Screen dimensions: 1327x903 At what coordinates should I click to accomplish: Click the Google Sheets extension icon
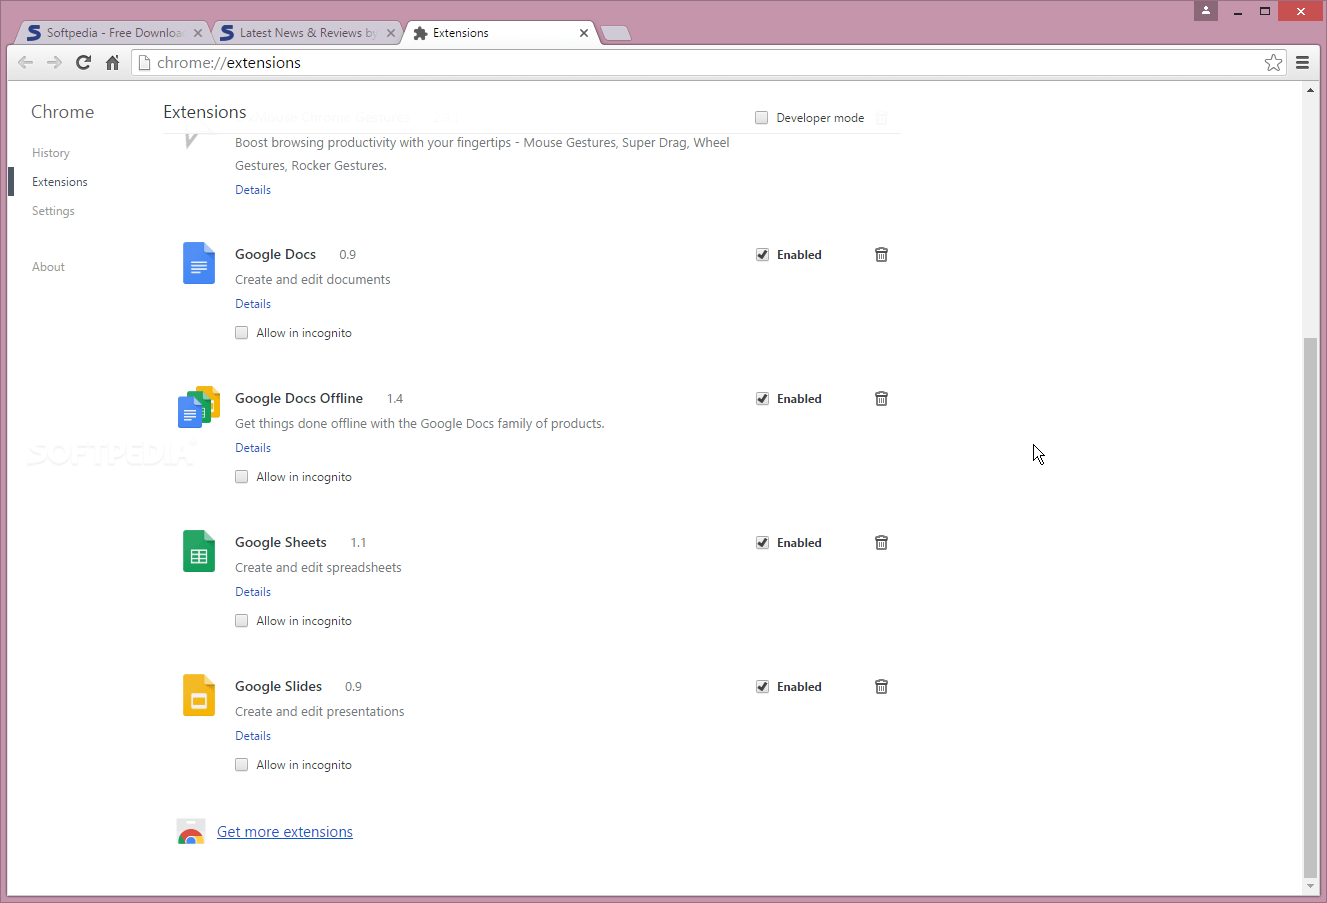(x=198, y=551)
